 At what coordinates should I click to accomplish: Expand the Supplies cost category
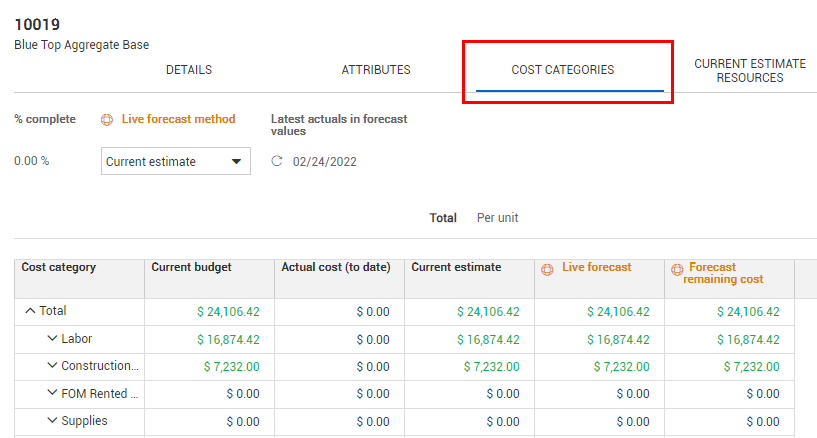(52, 421)
